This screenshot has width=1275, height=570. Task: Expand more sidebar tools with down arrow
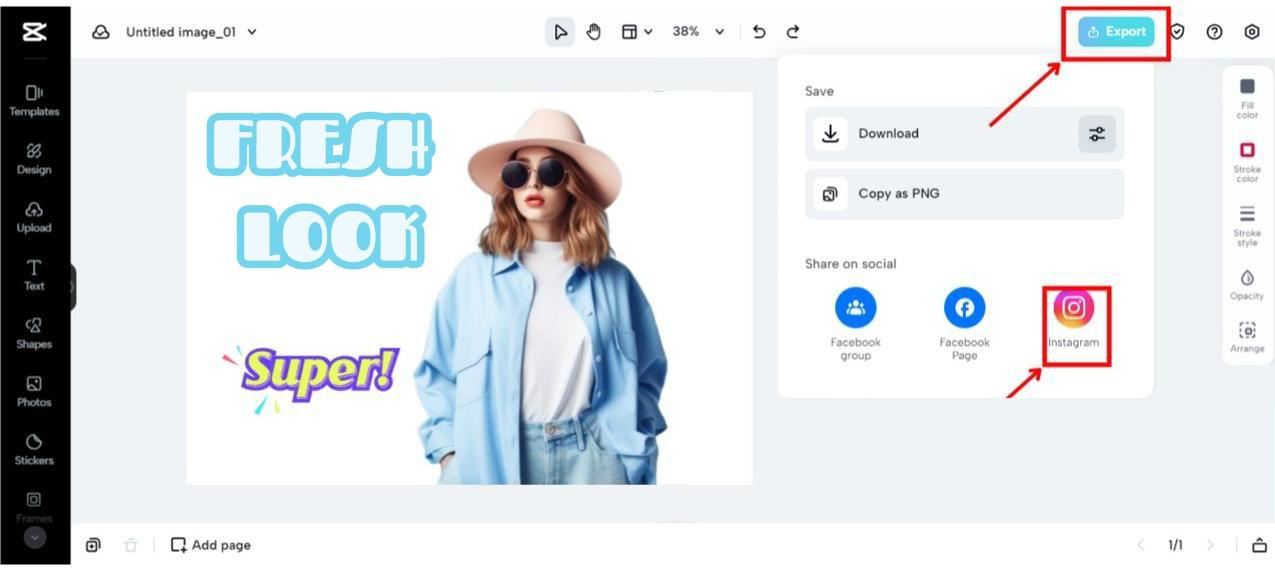pyautogui.click(x=35, y=538)
